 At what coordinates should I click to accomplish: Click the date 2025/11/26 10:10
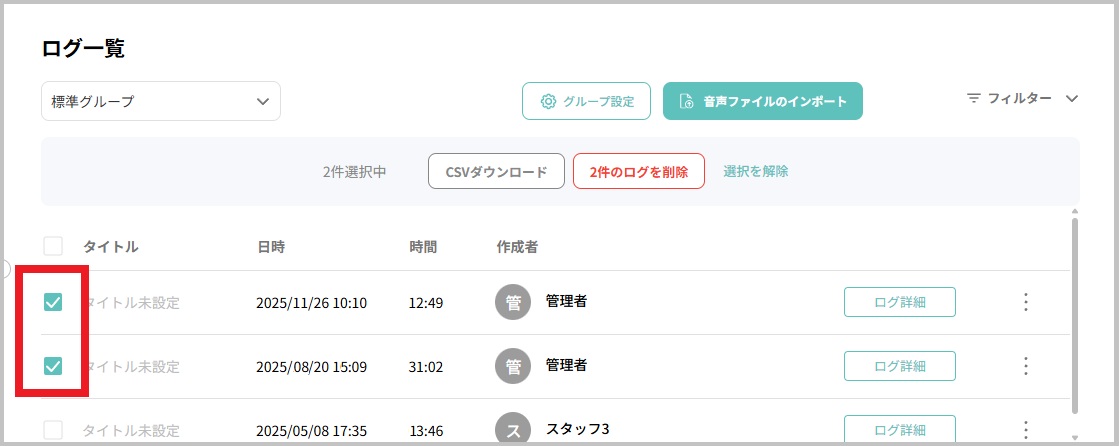tap(311, 303)
